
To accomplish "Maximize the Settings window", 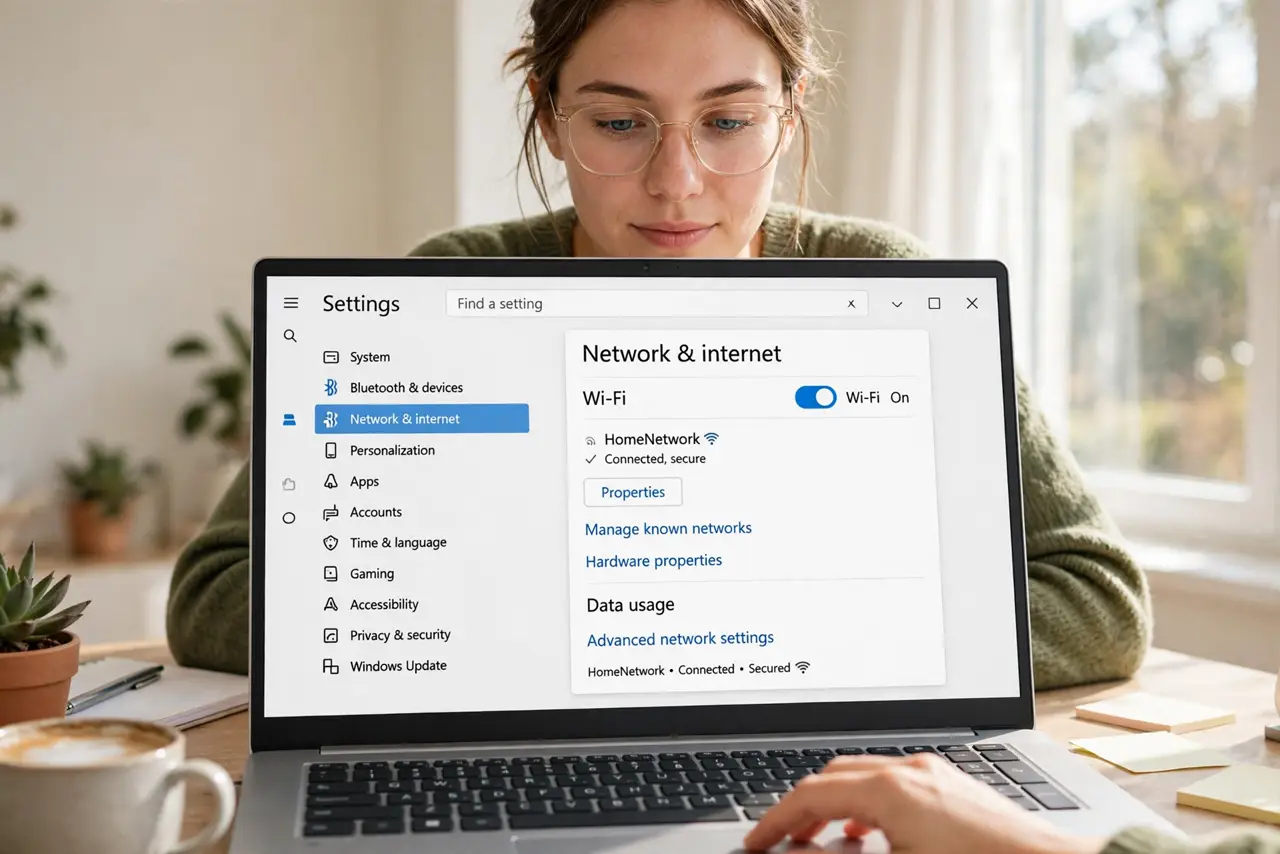I will click(x=934, y=303).
